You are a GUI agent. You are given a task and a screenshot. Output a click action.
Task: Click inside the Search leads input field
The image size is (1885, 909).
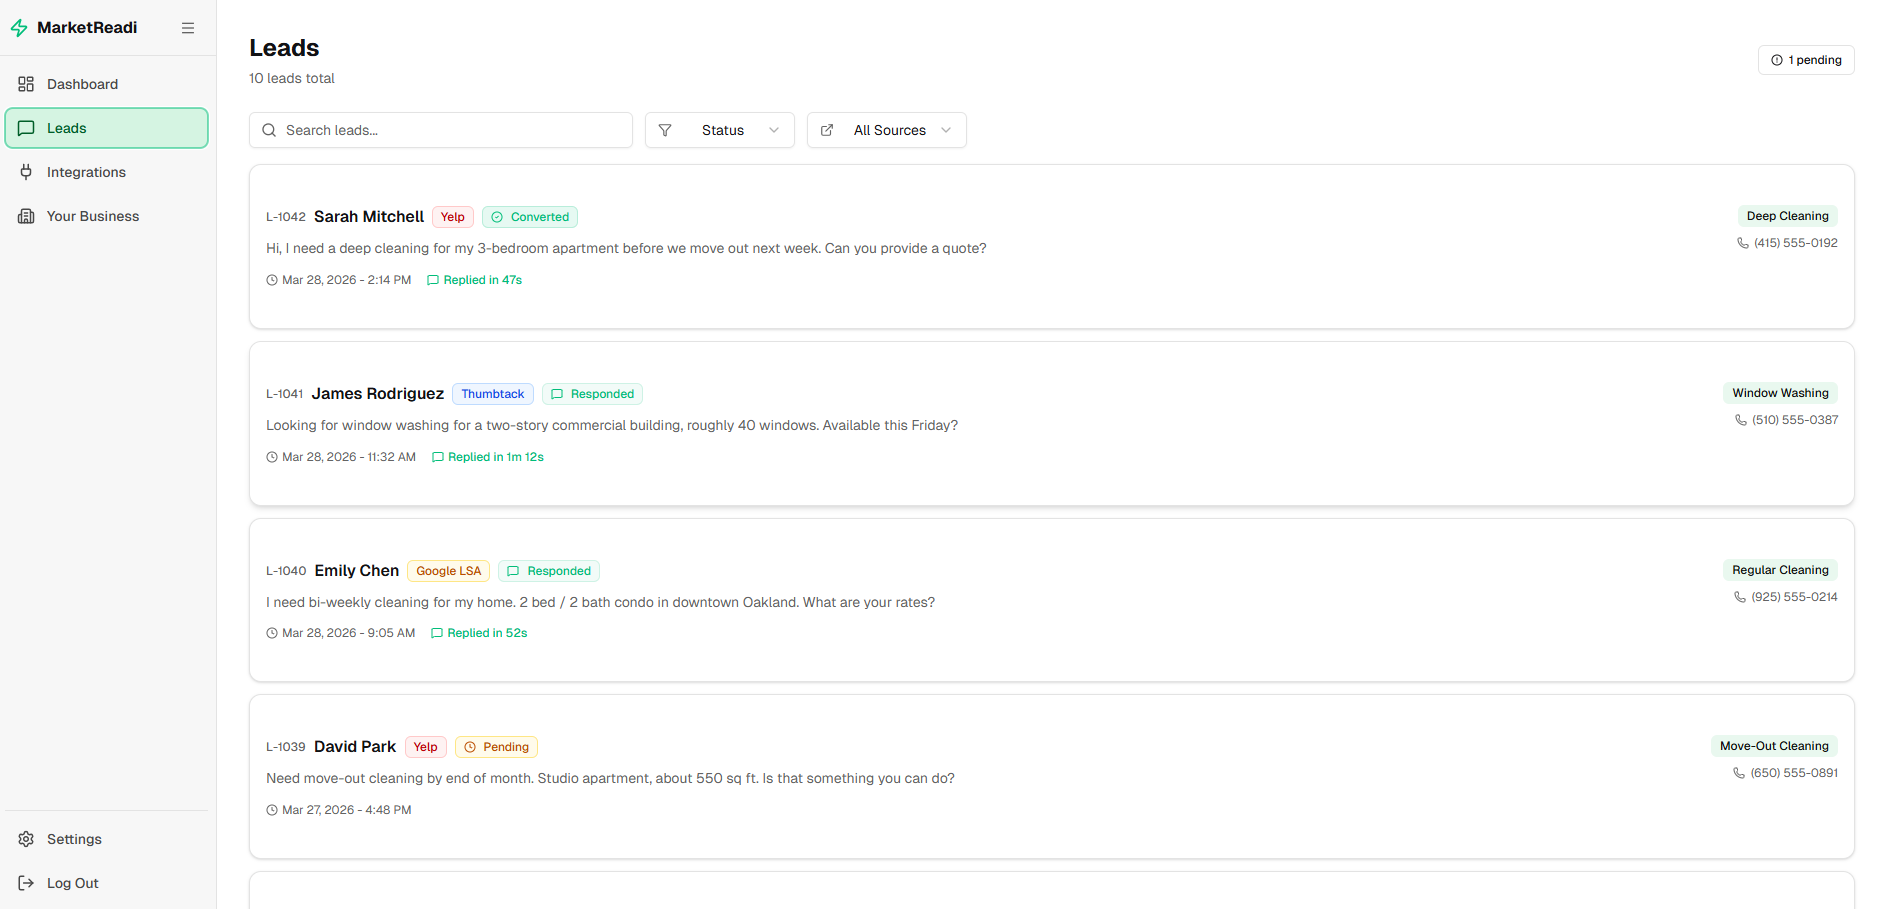[440, 130]
